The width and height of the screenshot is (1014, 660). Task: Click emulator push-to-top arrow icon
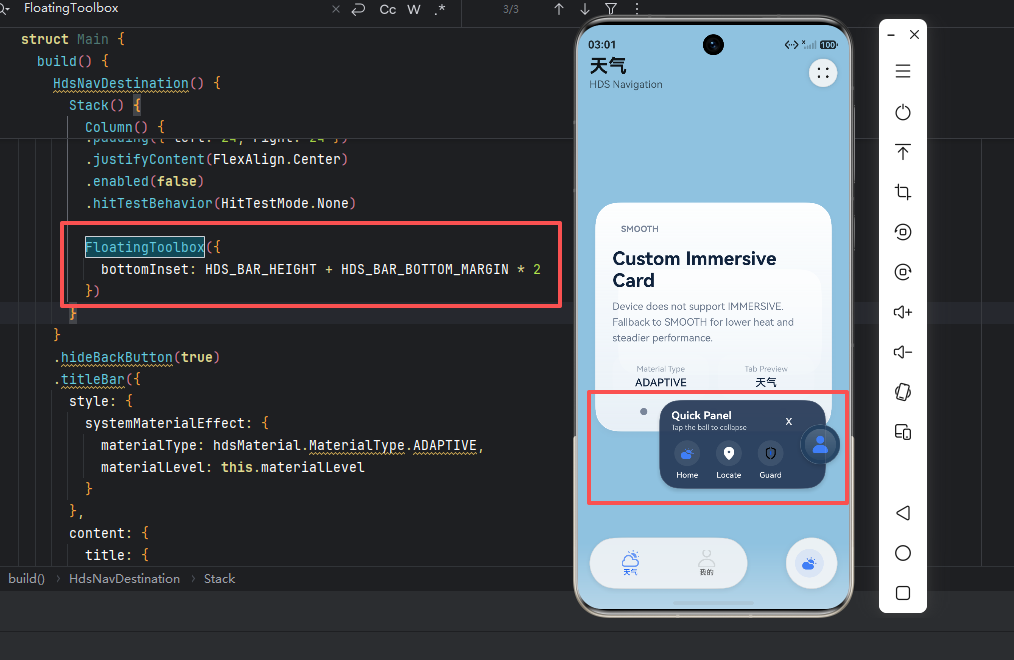click(903, 152)
